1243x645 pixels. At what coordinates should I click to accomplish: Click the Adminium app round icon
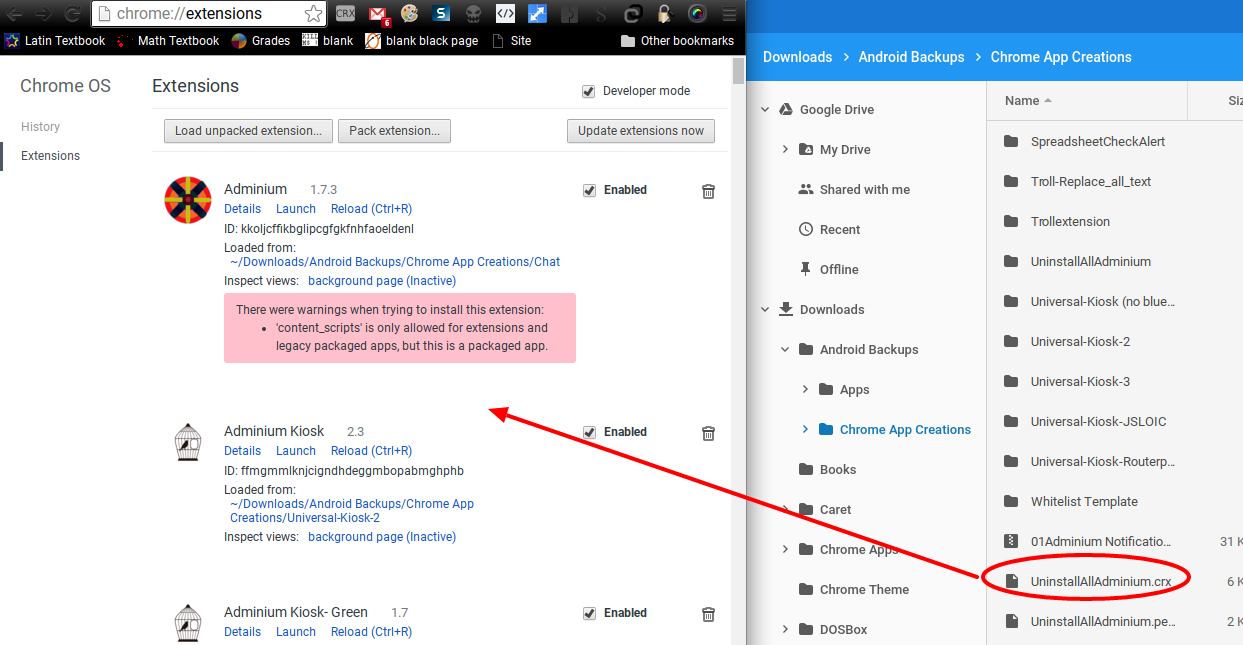point(188,199)
